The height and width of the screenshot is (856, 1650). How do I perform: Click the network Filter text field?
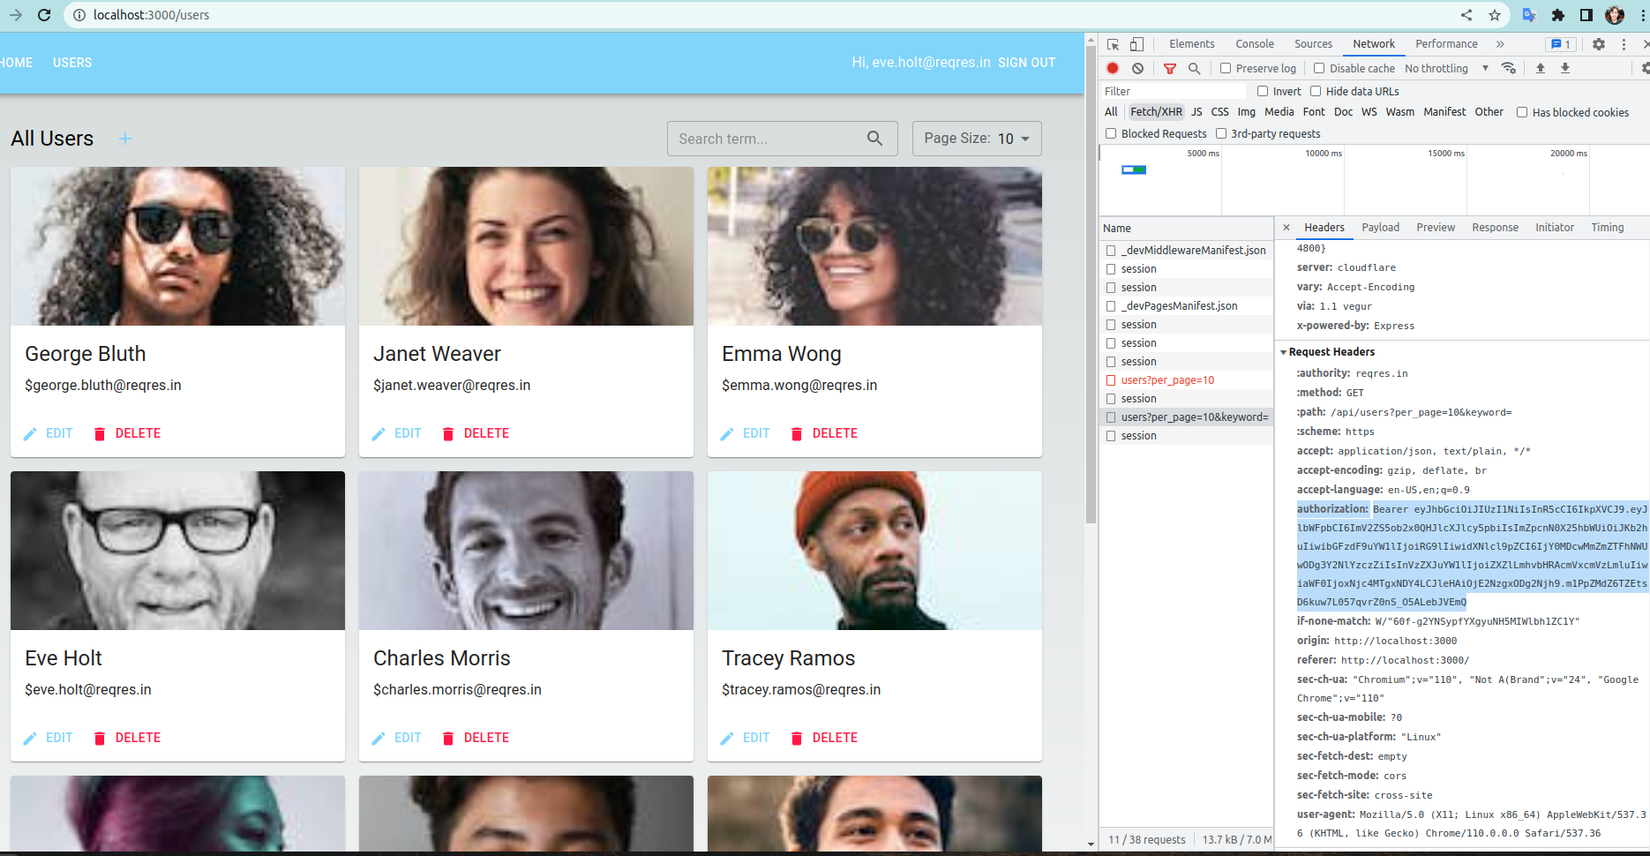[1175, 91]
